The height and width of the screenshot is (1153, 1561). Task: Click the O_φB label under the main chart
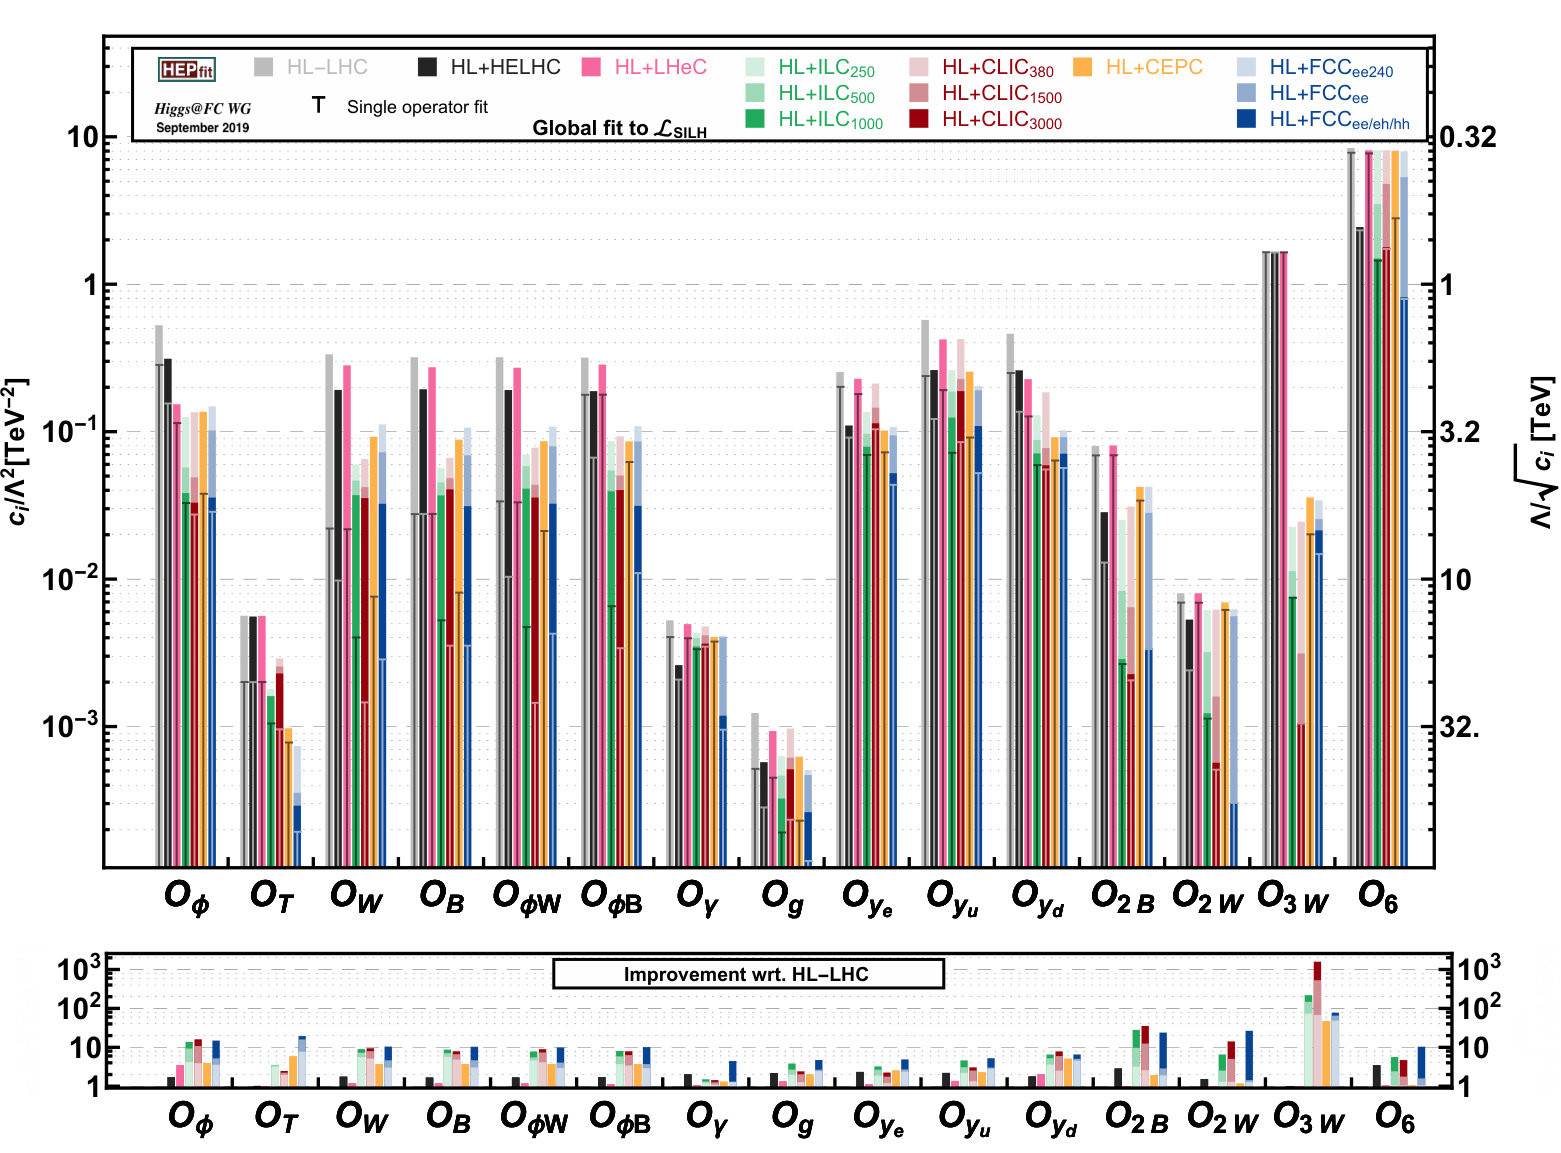pyautogui.click(x=612, y=897)
